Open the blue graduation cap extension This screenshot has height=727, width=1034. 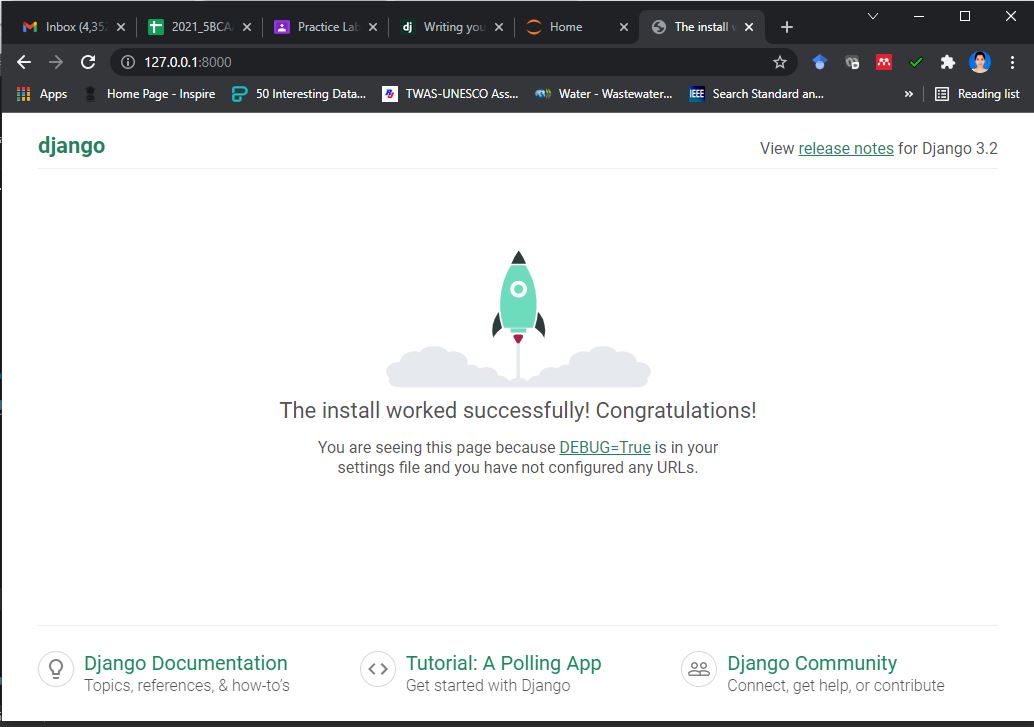(x=819, y=62)
